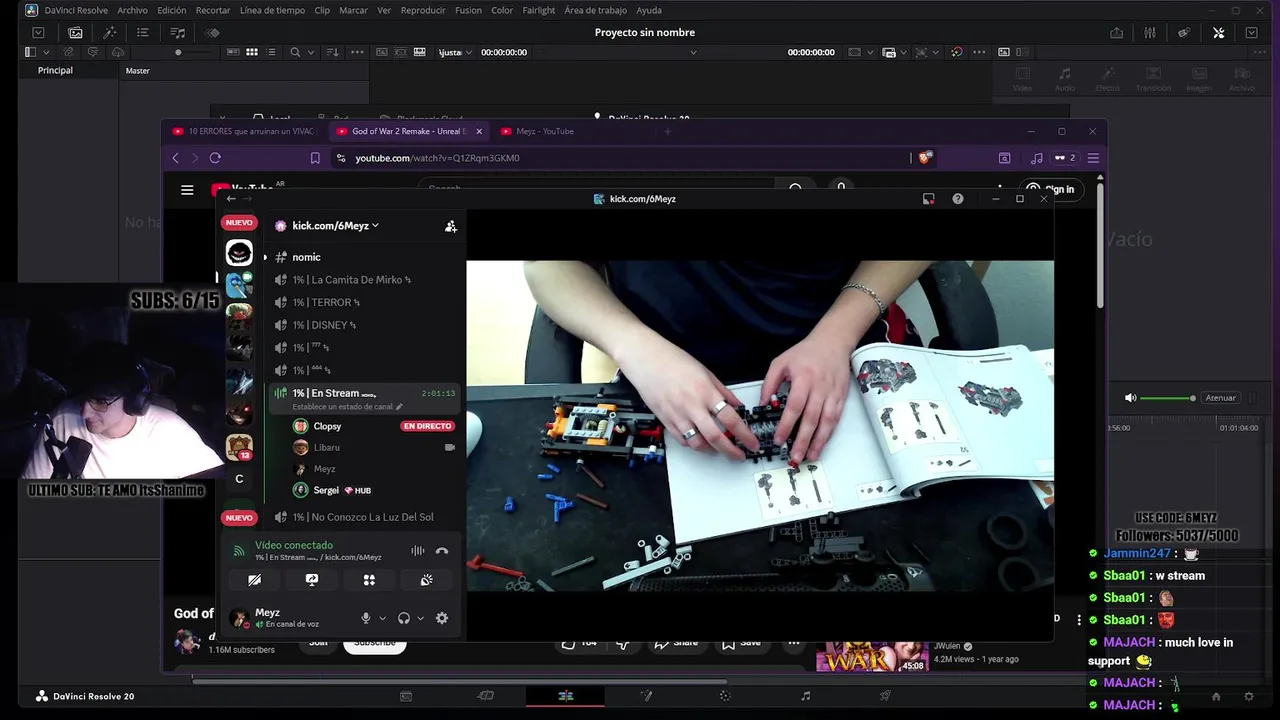The image size is (1280, 720).
Task: Join the No Conozco La Luz Del Sol channel
Action: (x=362, y=517)
